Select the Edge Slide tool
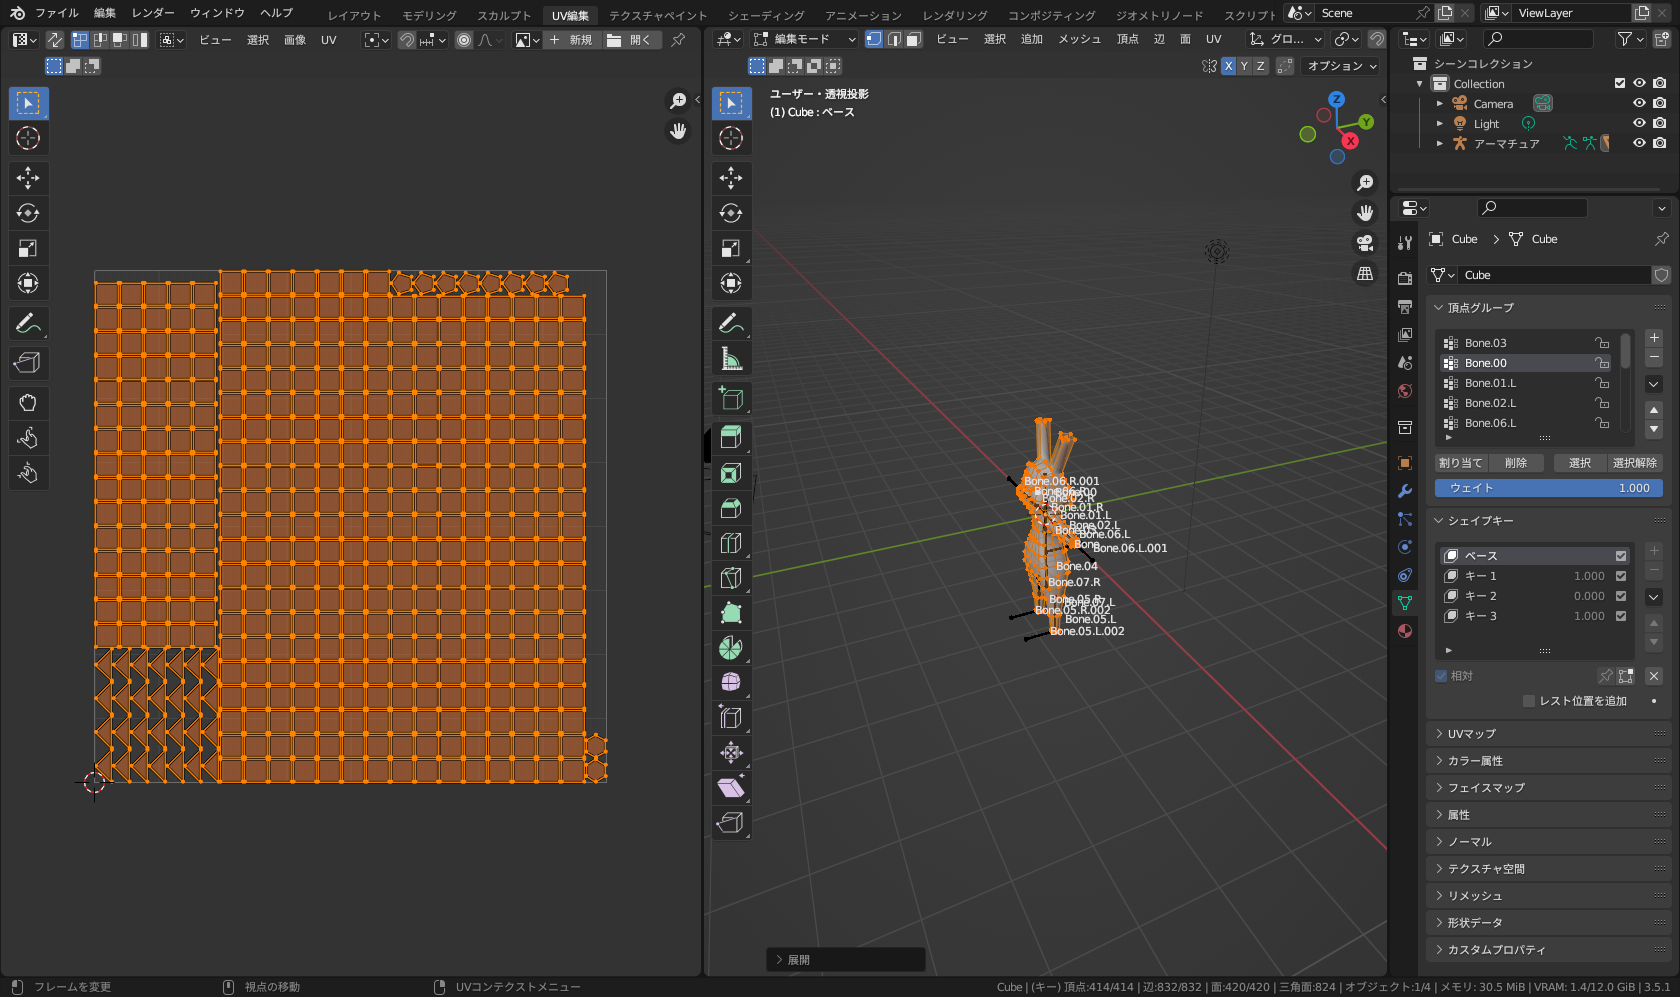1680x997 pixels. tap(731, 718)
